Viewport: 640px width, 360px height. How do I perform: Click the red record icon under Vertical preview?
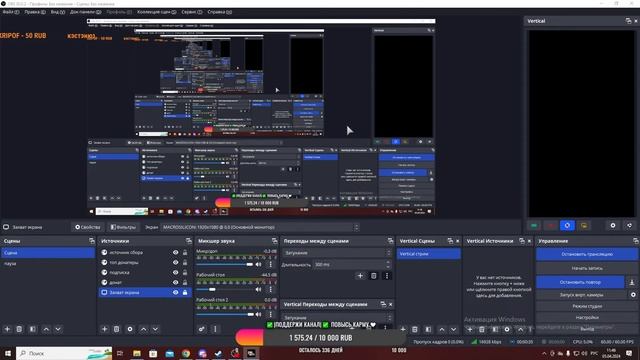(x=551, y=225)
